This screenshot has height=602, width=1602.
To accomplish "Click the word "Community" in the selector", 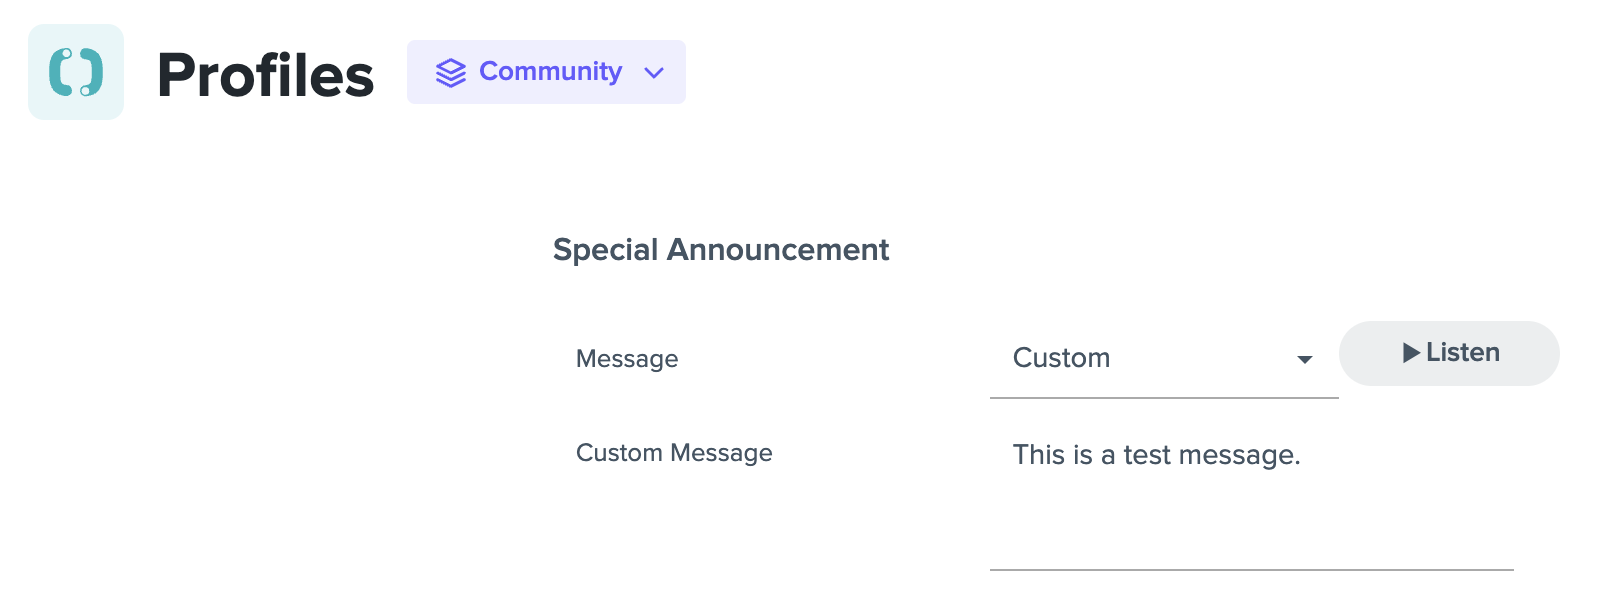I will (550, 72).
